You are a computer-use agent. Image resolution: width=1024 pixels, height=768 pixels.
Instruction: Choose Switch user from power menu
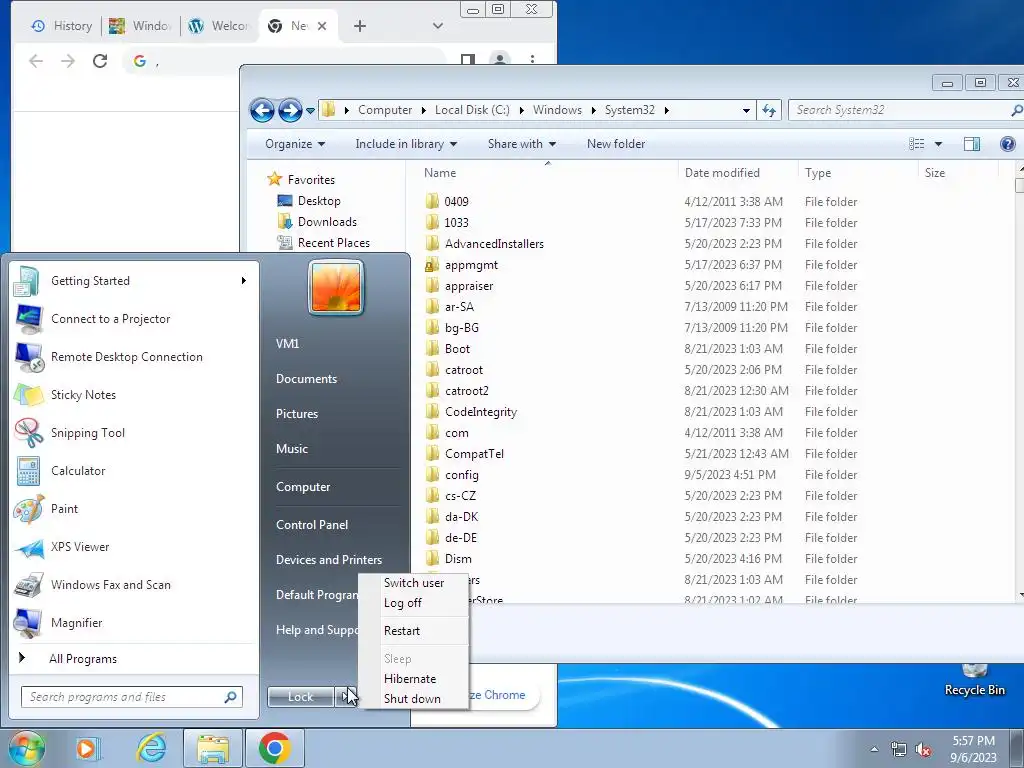pyautogui.click(x=414, y=583)
